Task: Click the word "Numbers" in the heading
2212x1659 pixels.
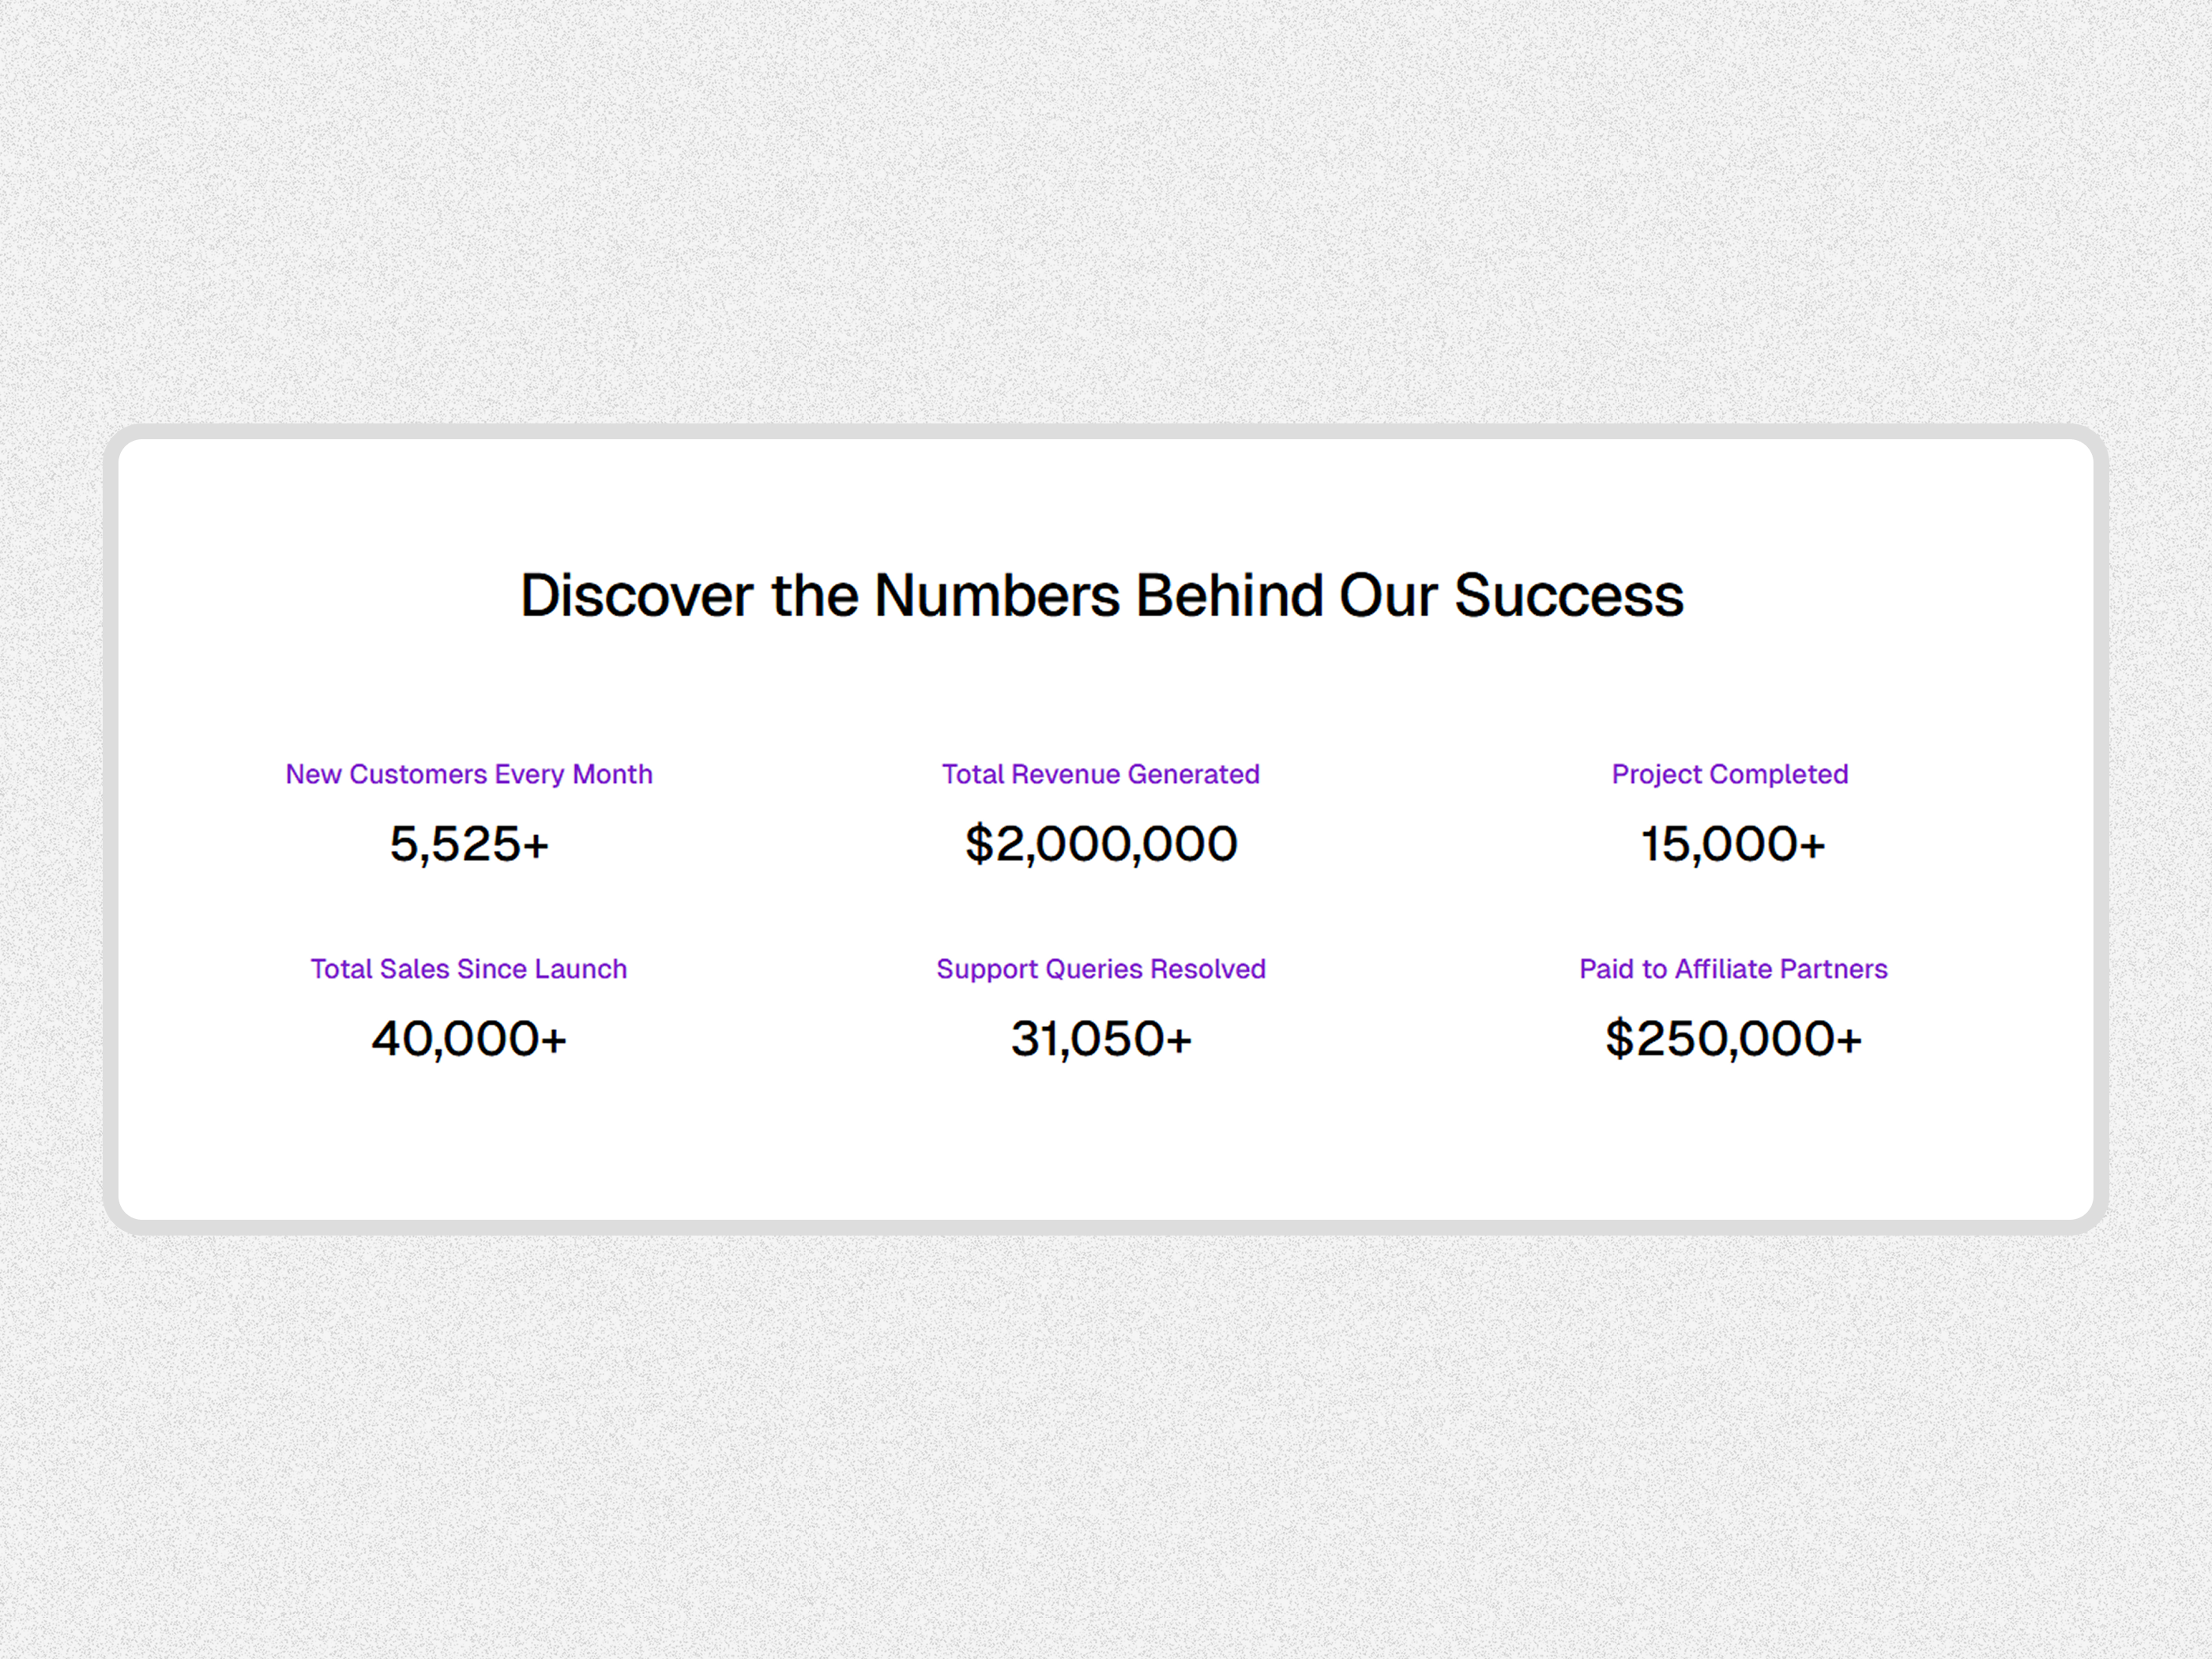Action: point(997,596)
